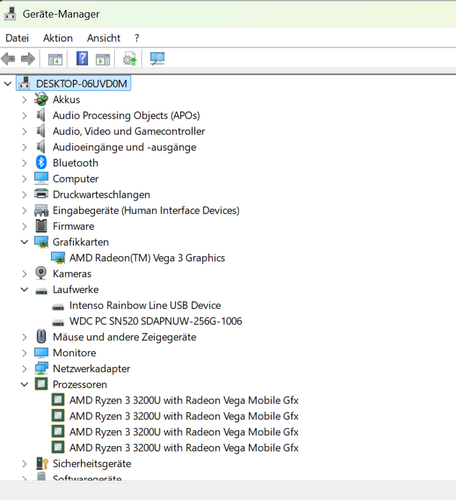Click the Bluetooth logo icon
Viewport: 456px width, 500px height.
pyautogui.click(x=41, y=162)
